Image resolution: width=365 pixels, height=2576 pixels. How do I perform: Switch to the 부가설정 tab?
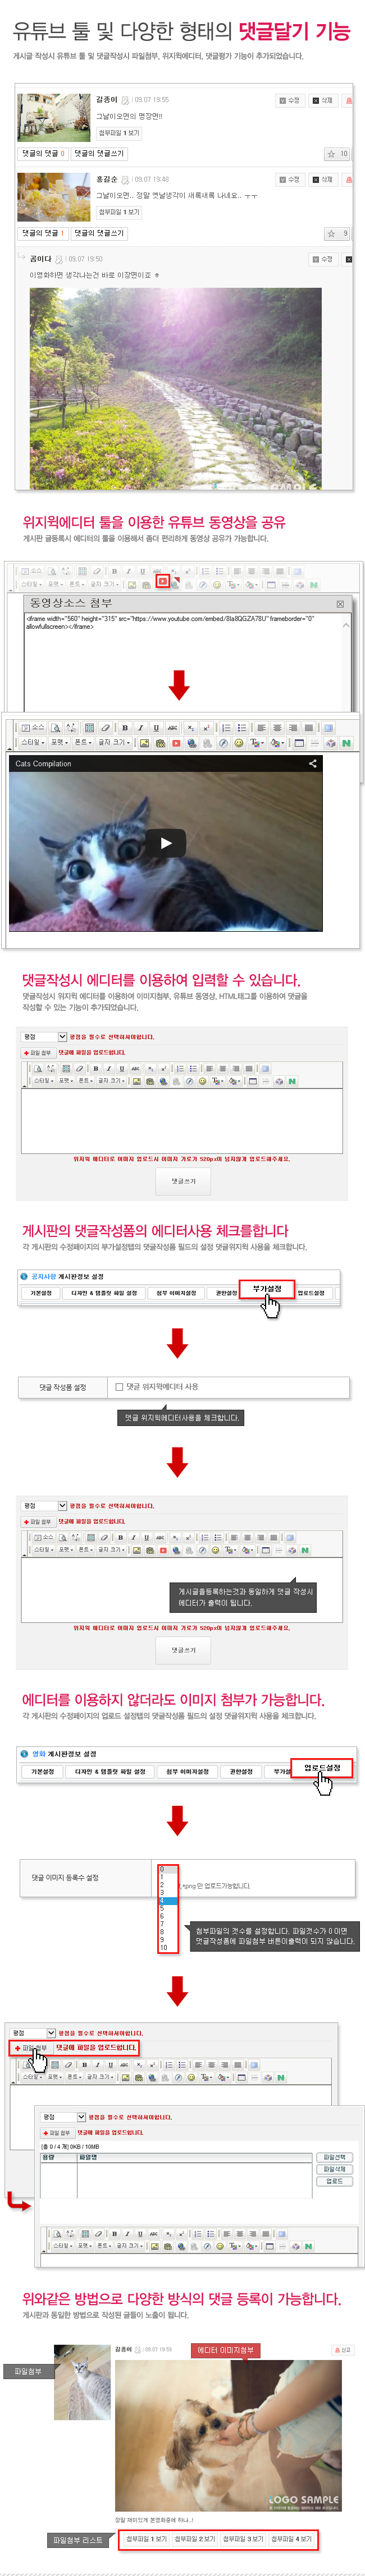tap(267, 1289)
